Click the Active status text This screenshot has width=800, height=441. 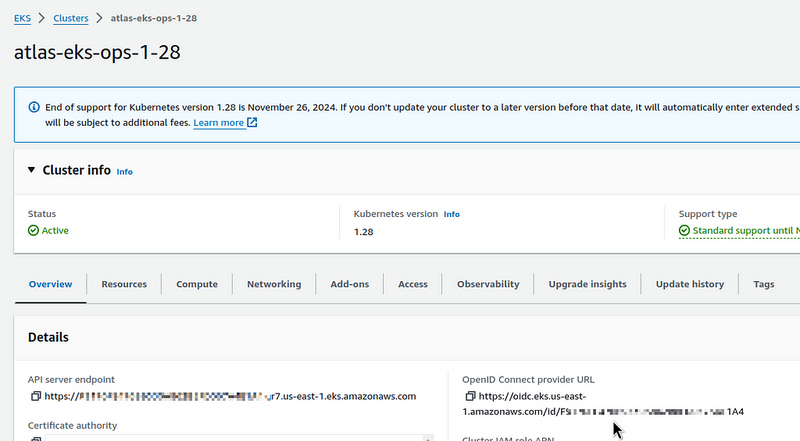click(x=55, y=231)
